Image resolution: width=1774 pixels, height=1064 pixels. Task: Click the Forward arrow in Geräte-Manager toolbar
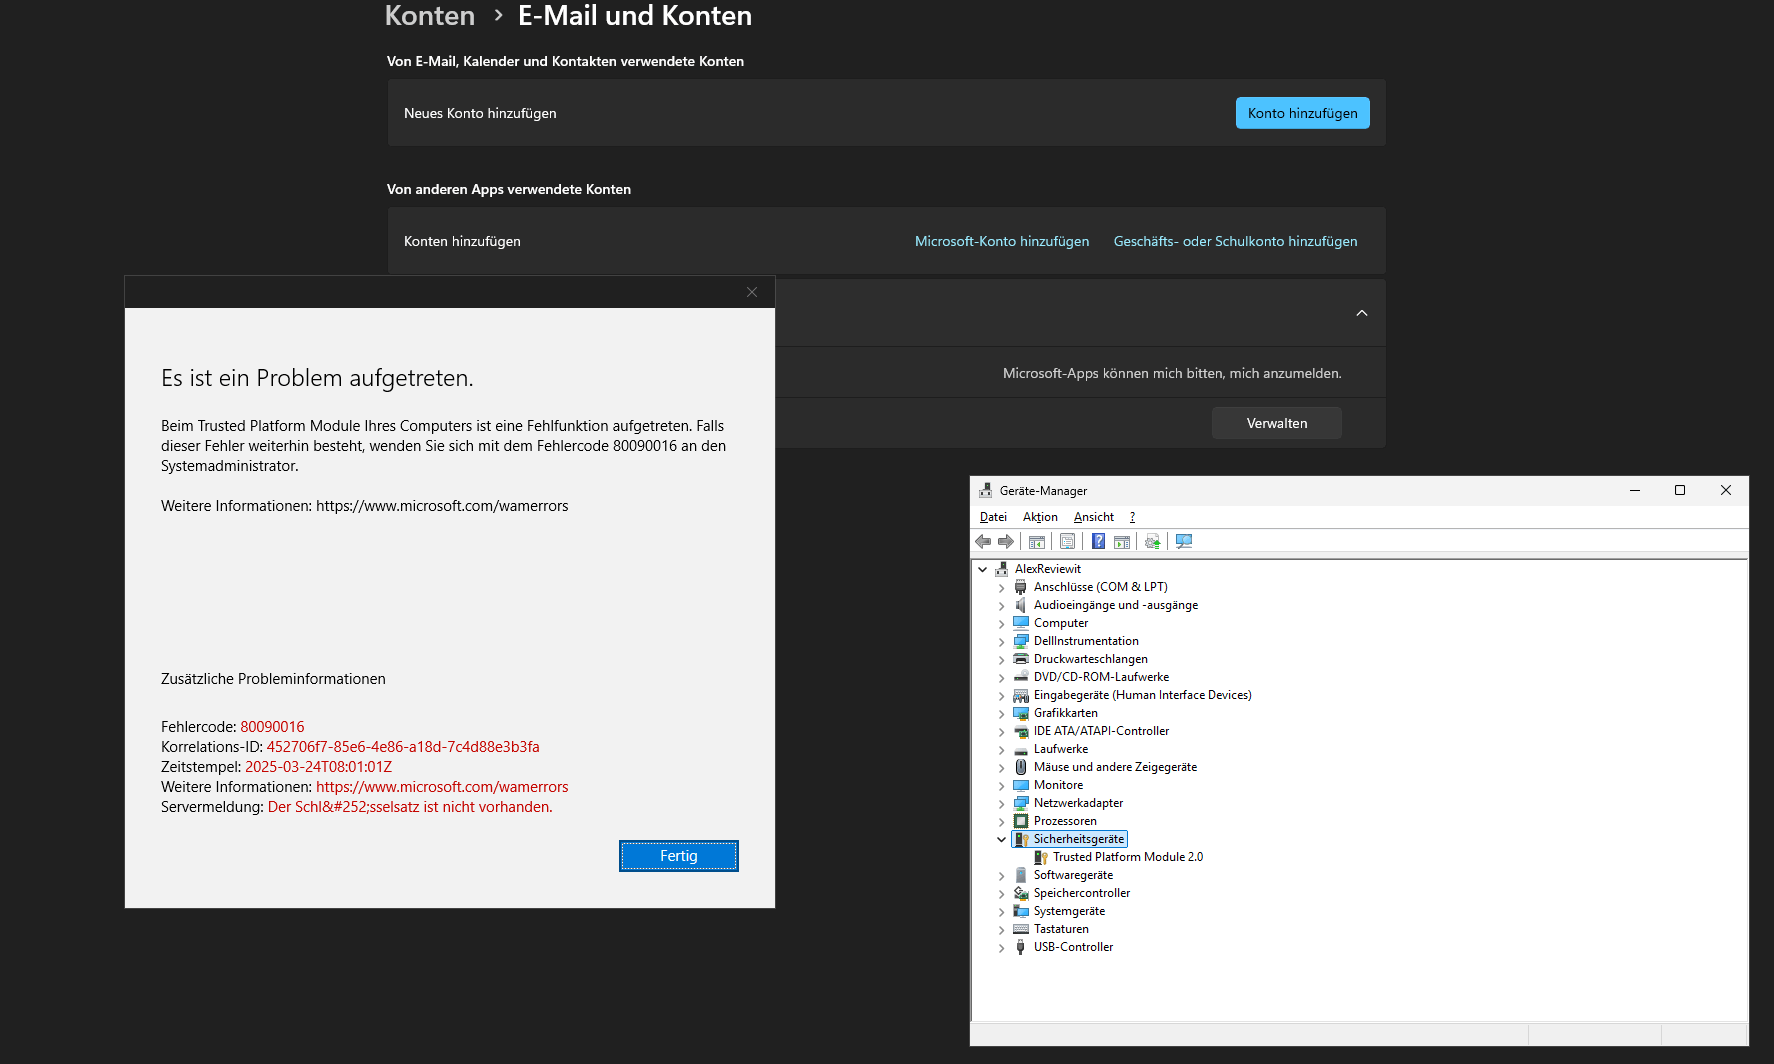point(1006,541)
